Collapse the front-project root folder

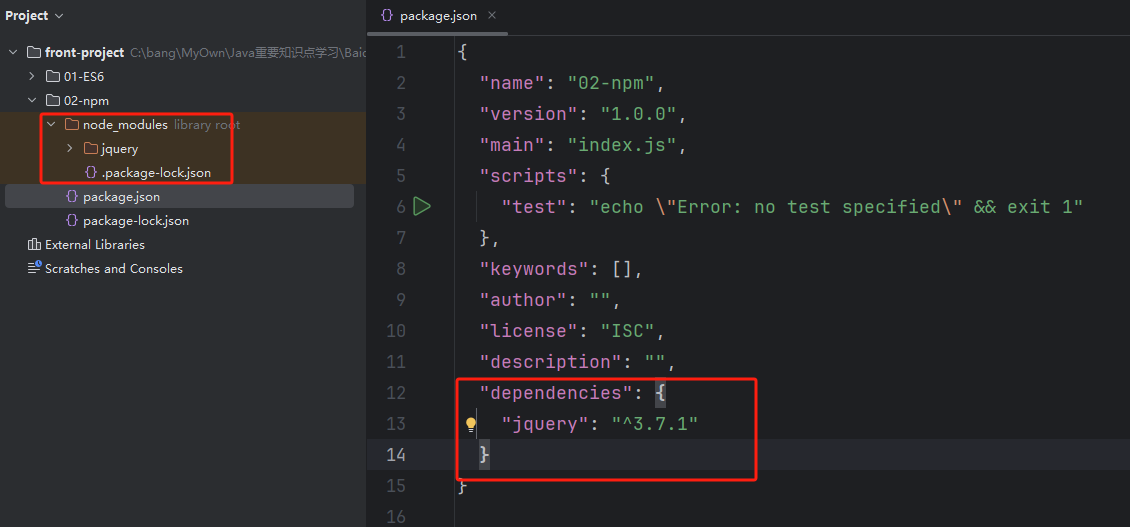14,53
